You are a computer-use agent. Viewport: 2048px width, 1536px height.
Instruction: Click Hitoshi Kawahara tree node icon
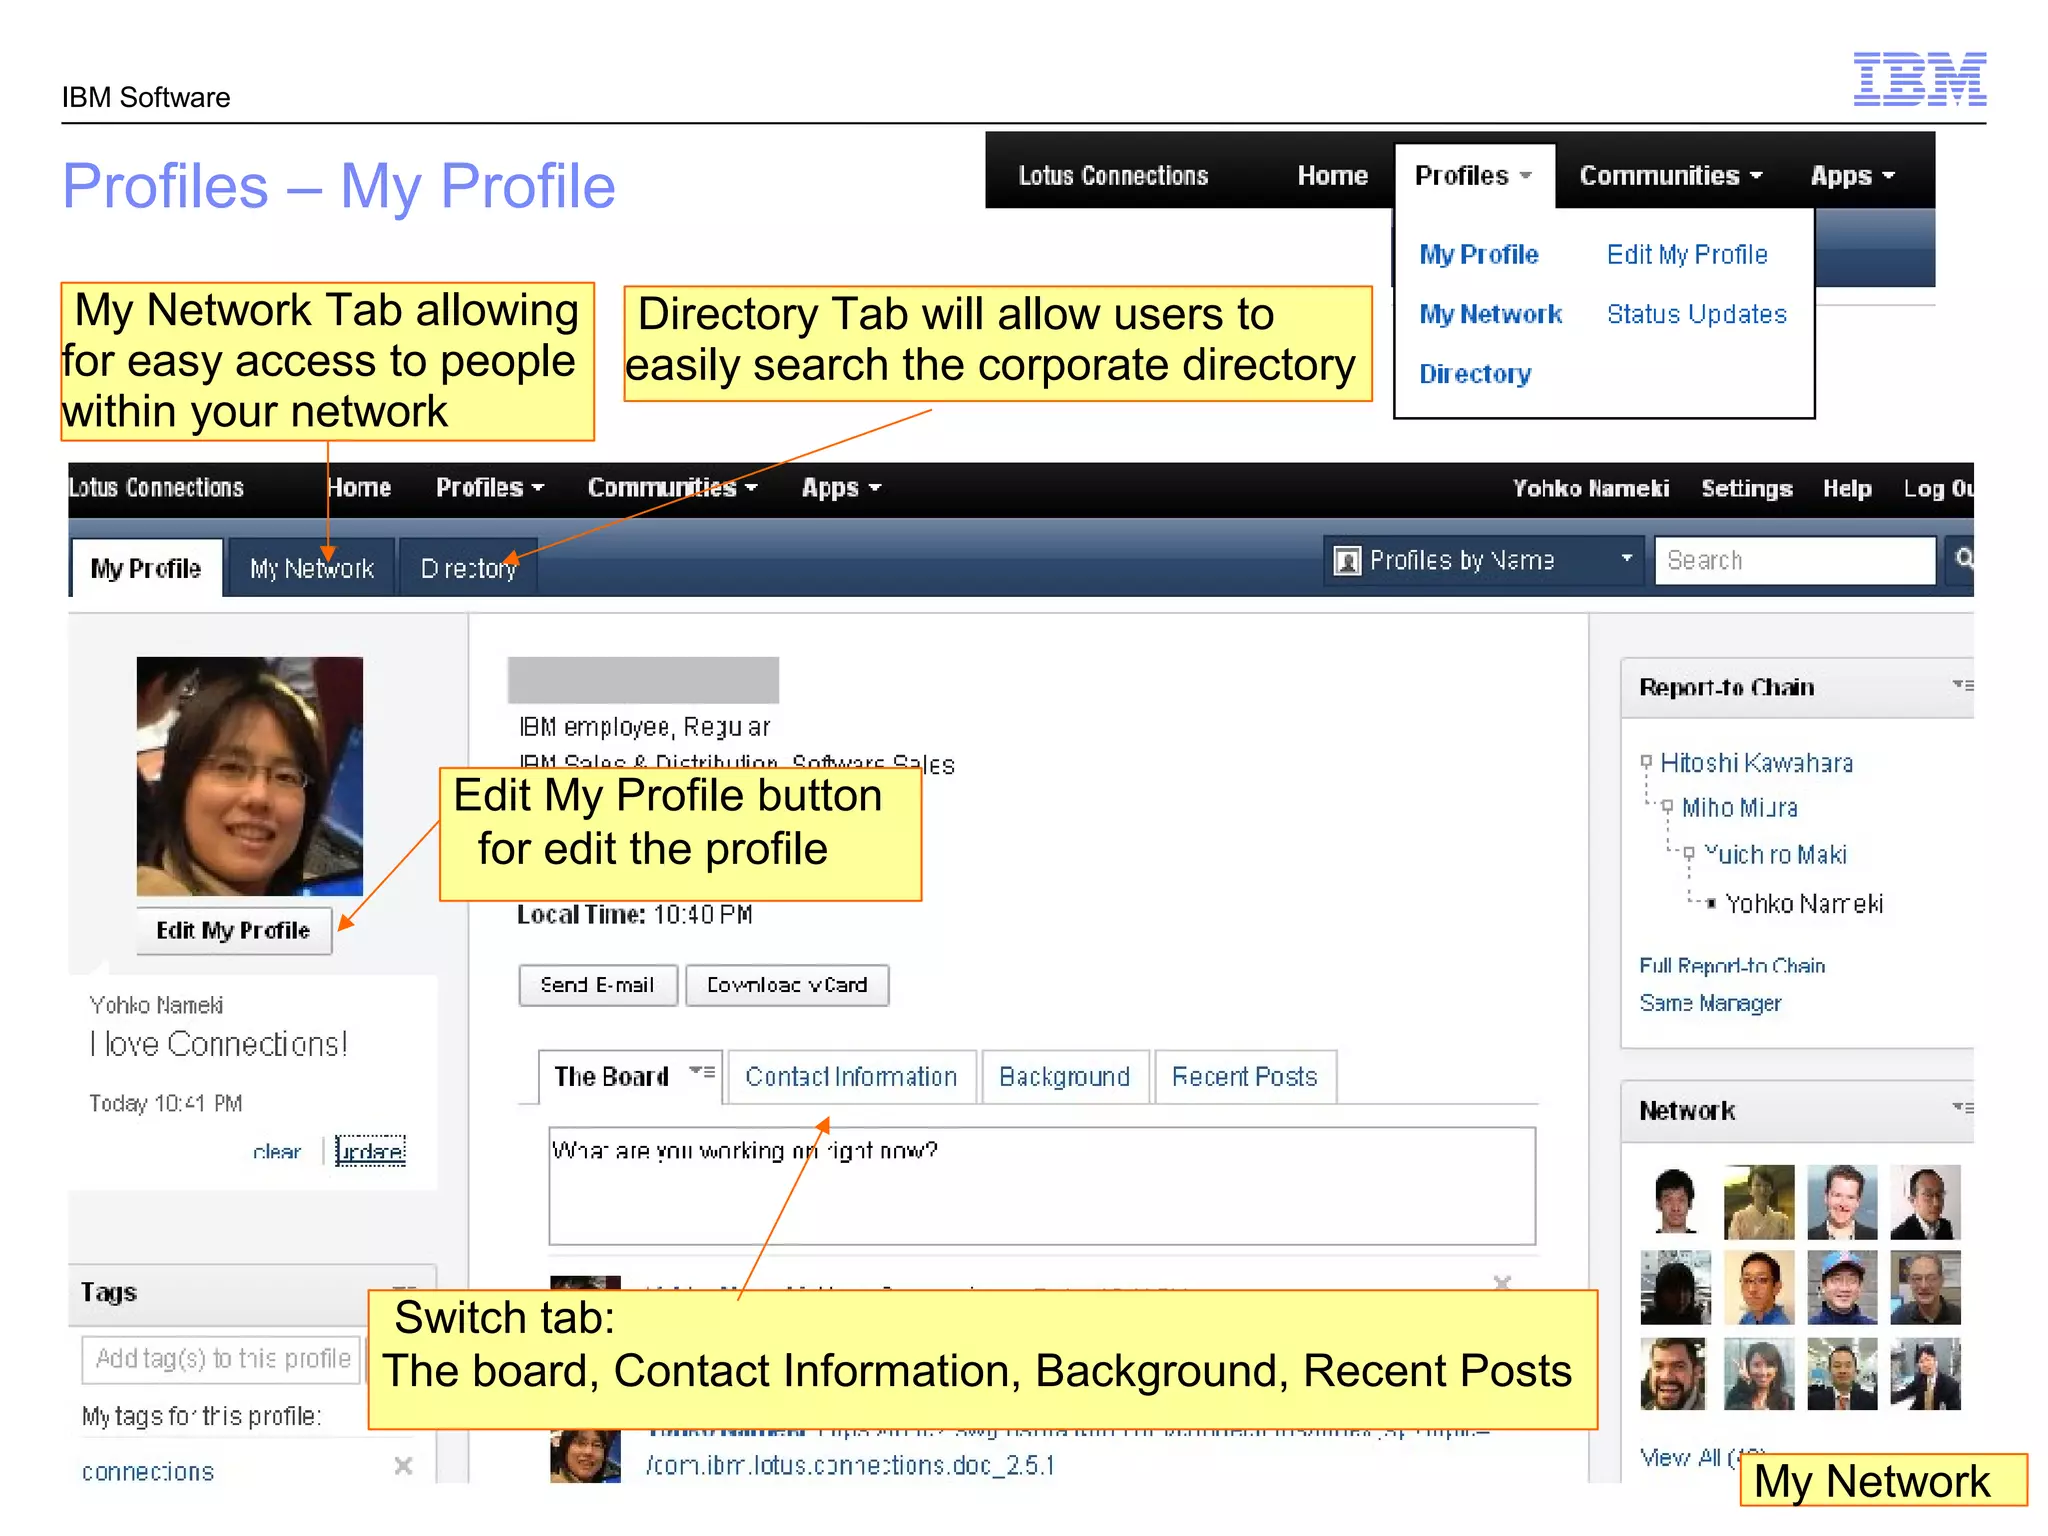[1646, 762]
